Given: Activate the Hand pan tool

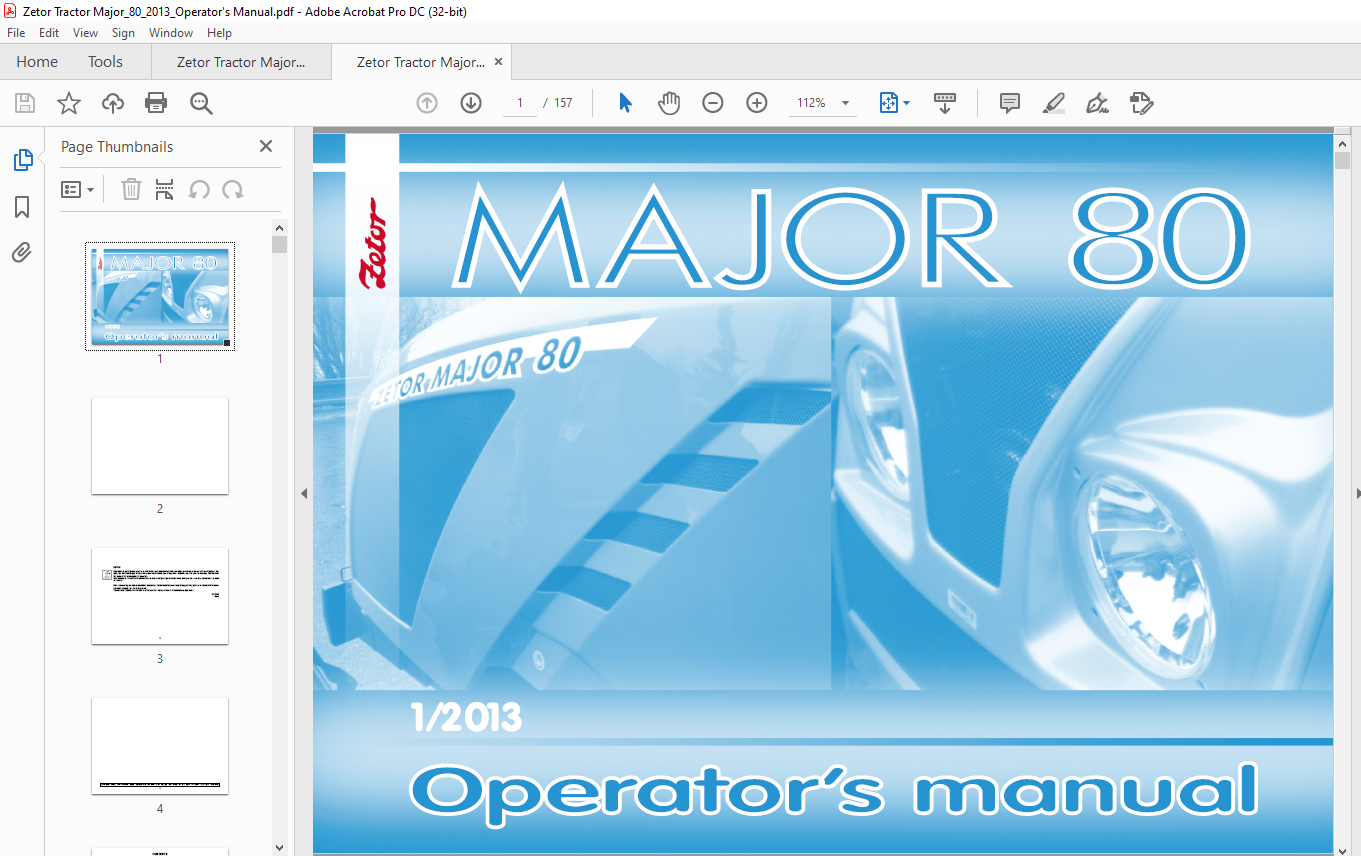Looking at the screenshot, I should tap(668, 103).
